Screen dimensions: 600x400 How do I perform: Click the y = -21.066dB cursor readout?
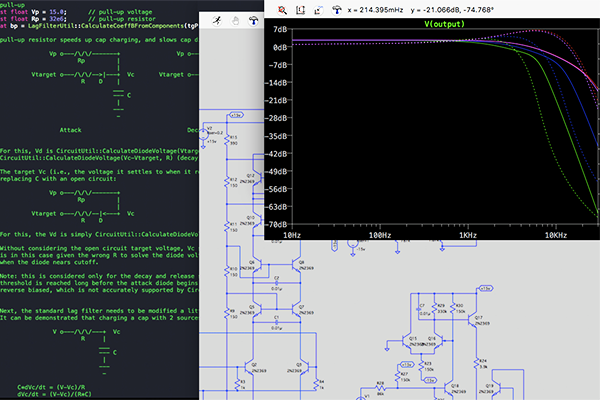coord(452,10)
